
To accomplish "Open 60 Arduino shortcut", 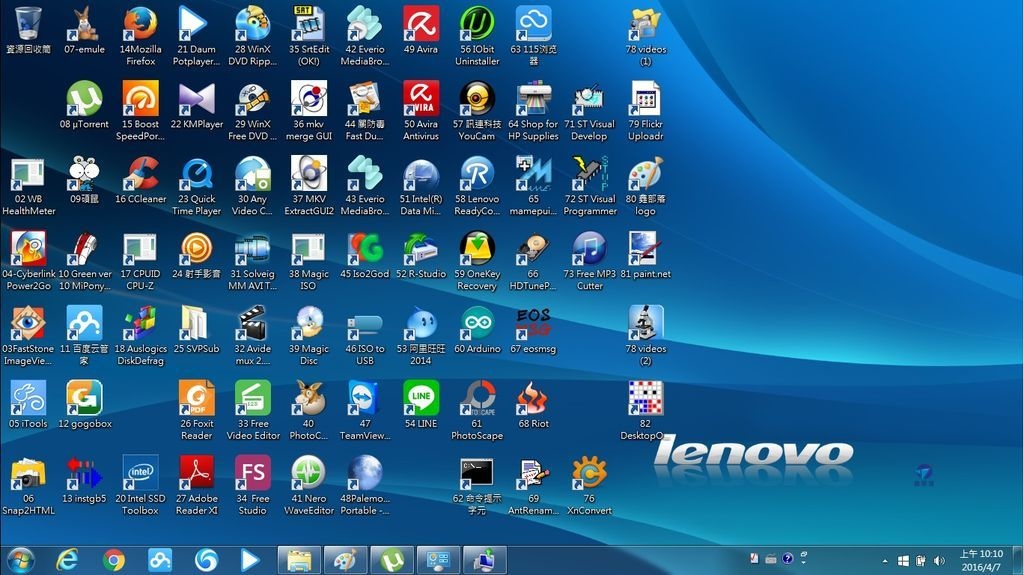I will 477,323.
